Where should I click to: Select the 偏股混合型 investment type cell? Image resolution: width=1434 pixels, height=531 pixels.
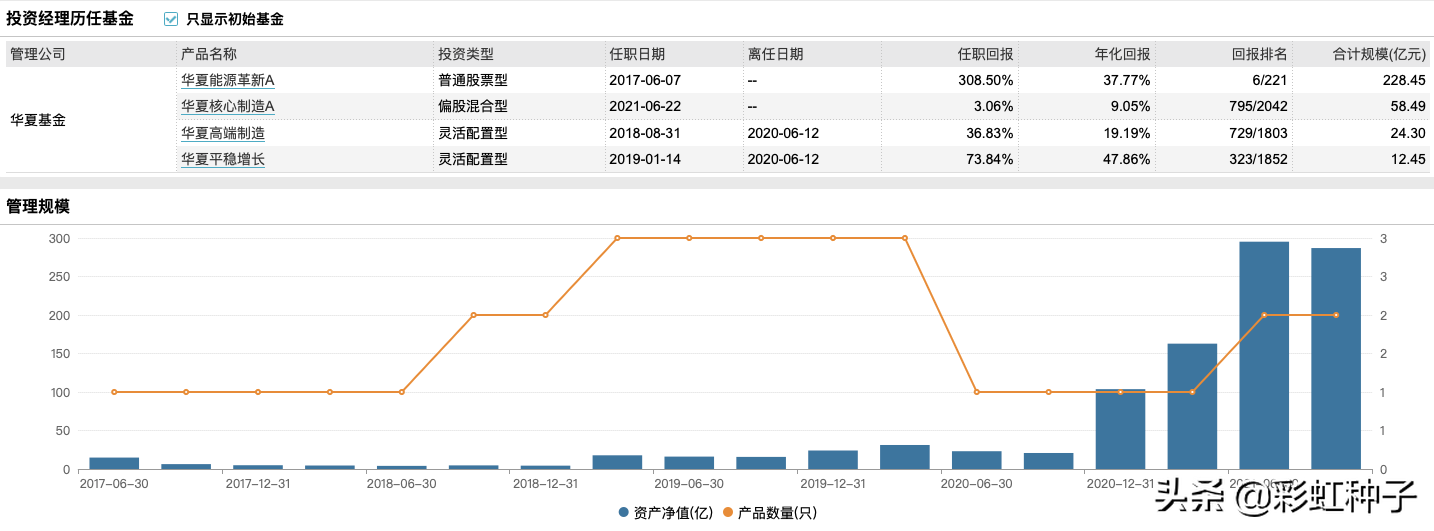click(x=473, y=106)
